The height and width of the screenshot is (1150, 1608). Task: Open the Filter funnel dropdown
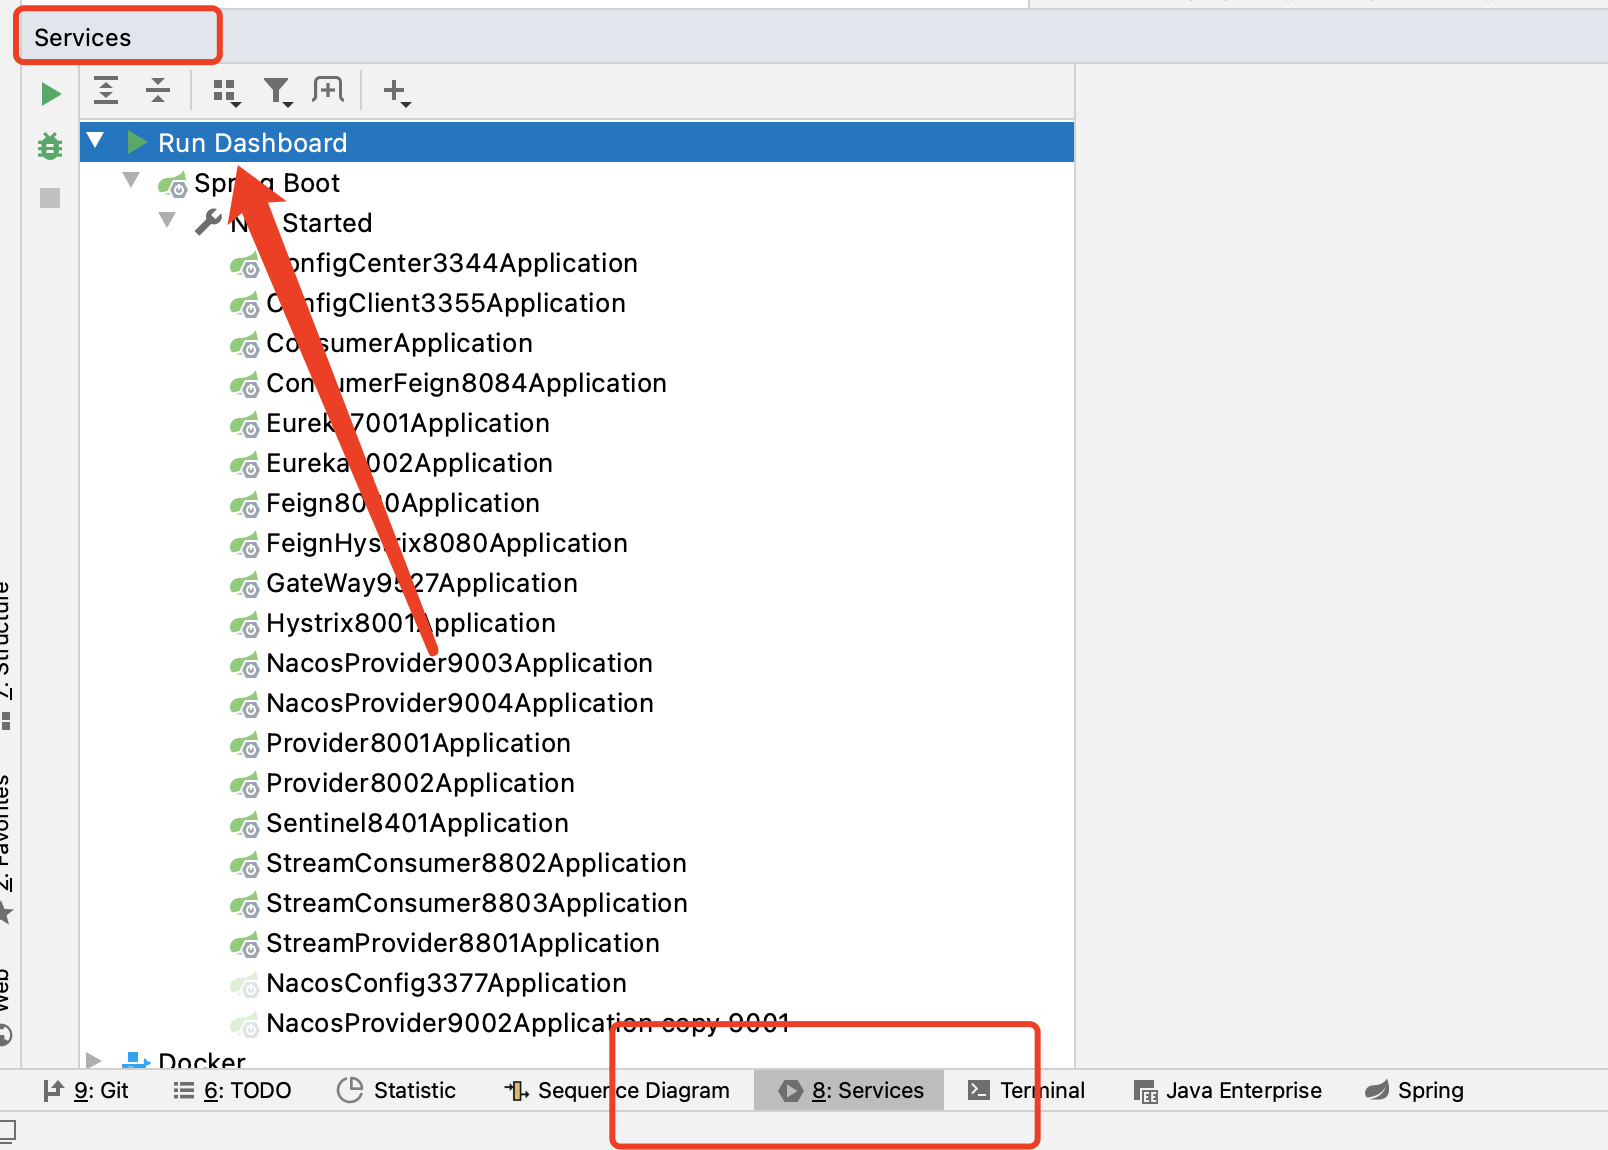click(x=278, y=92)
